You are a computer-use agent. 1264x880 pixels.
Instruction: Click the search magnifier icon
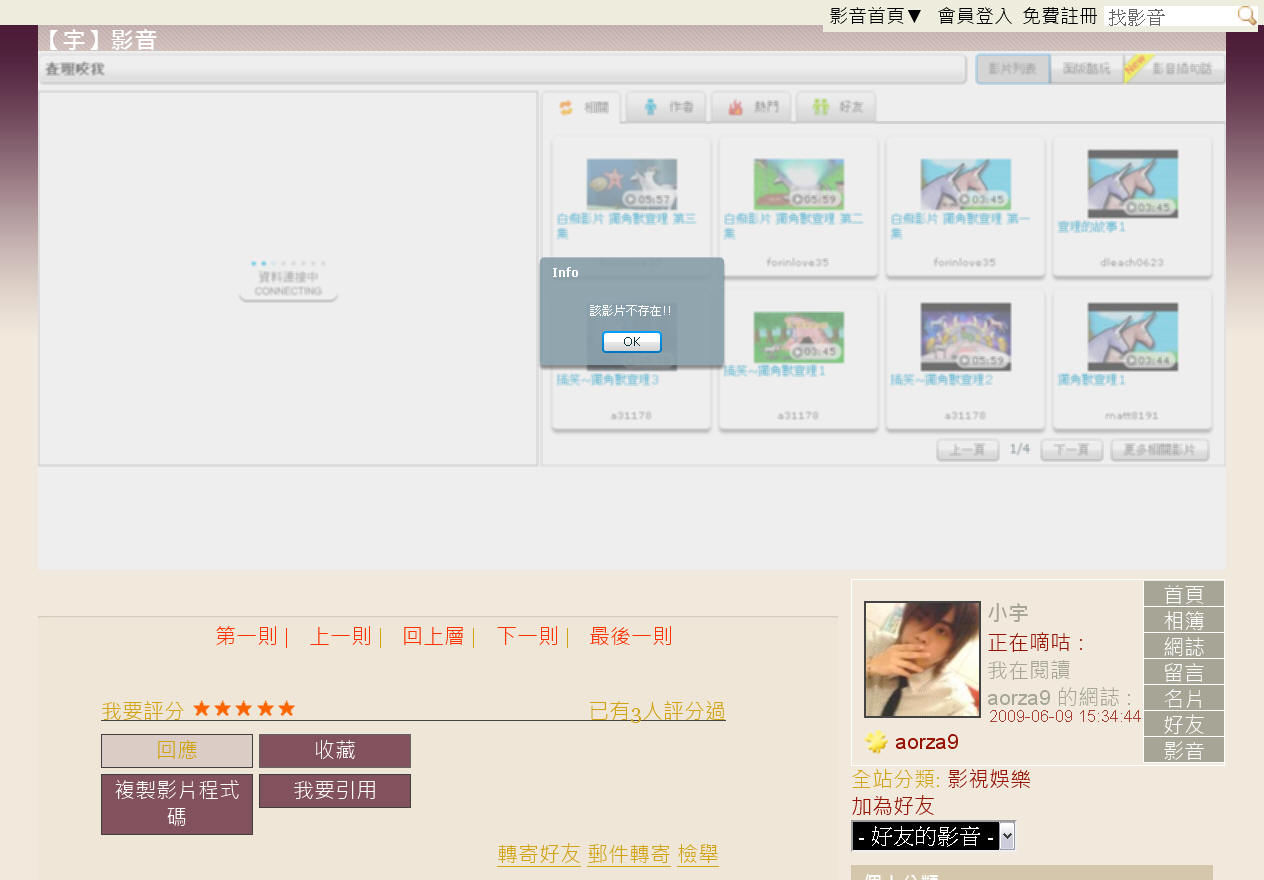(1246, 16)
